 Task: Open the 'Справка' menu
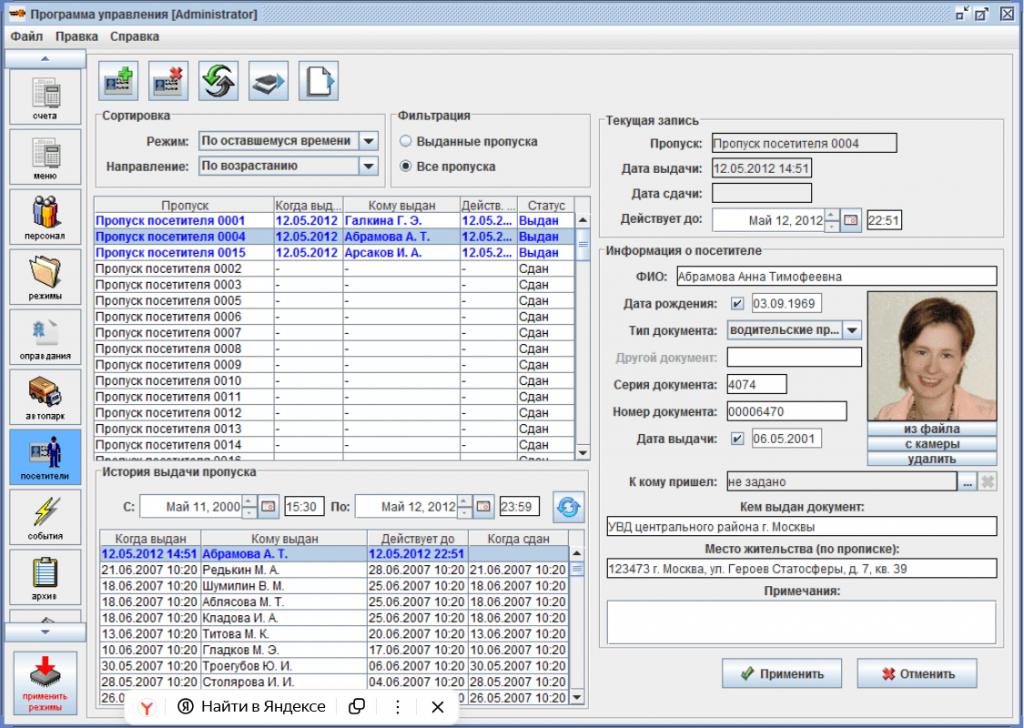point(134,37)
